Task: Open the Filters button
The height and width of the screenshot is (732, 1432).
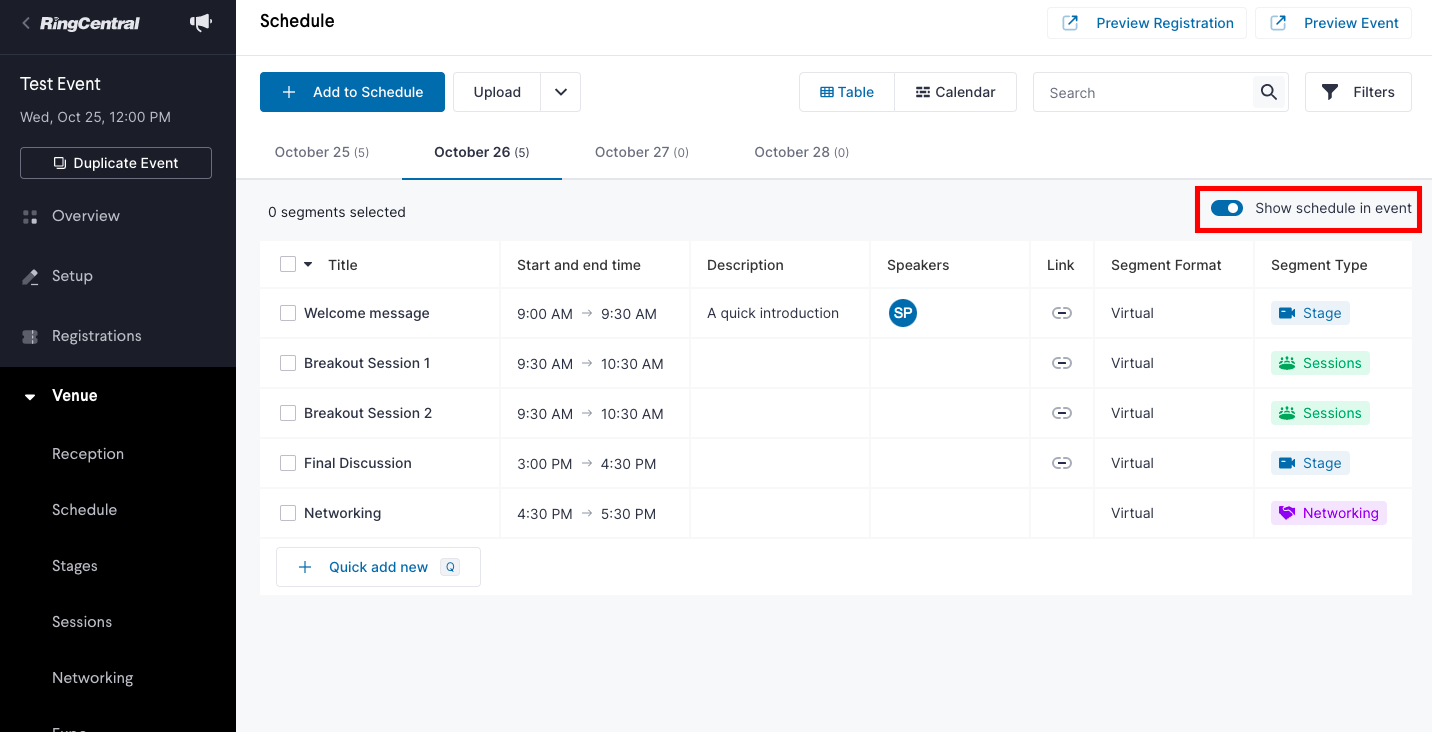Action: pos(1358,92)
